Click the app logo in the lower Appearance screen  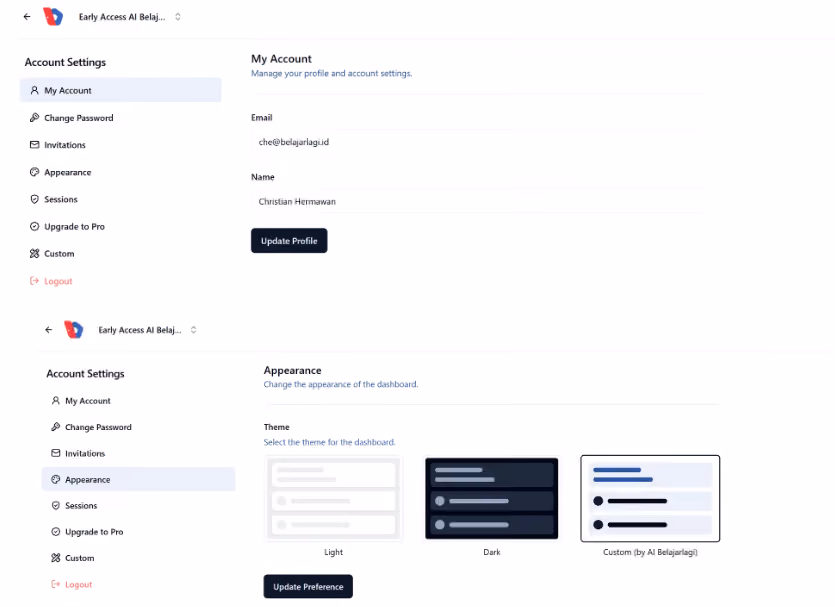click(x=73, y=330)
